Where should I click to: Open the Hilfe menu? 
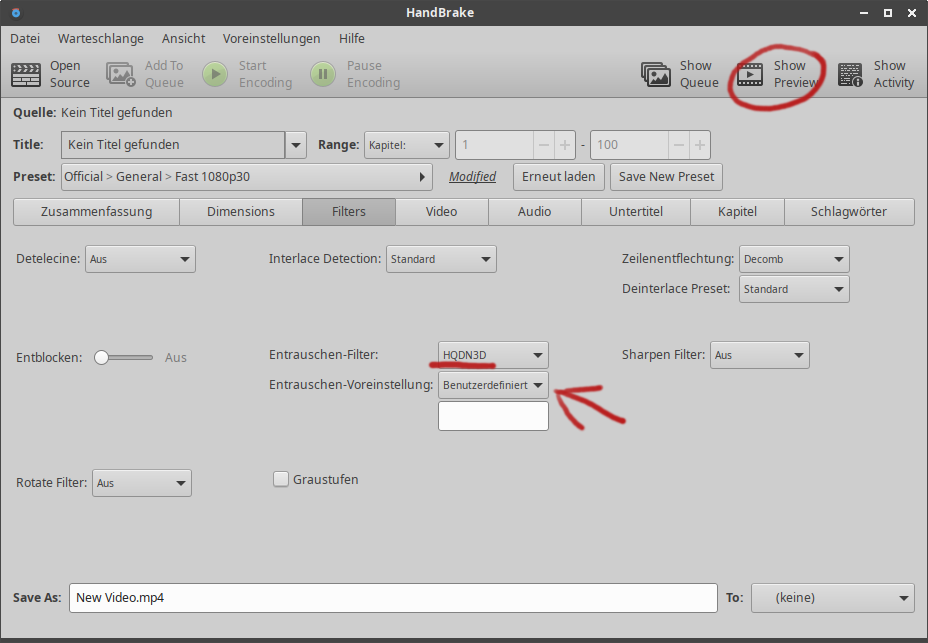click(352, 38)
